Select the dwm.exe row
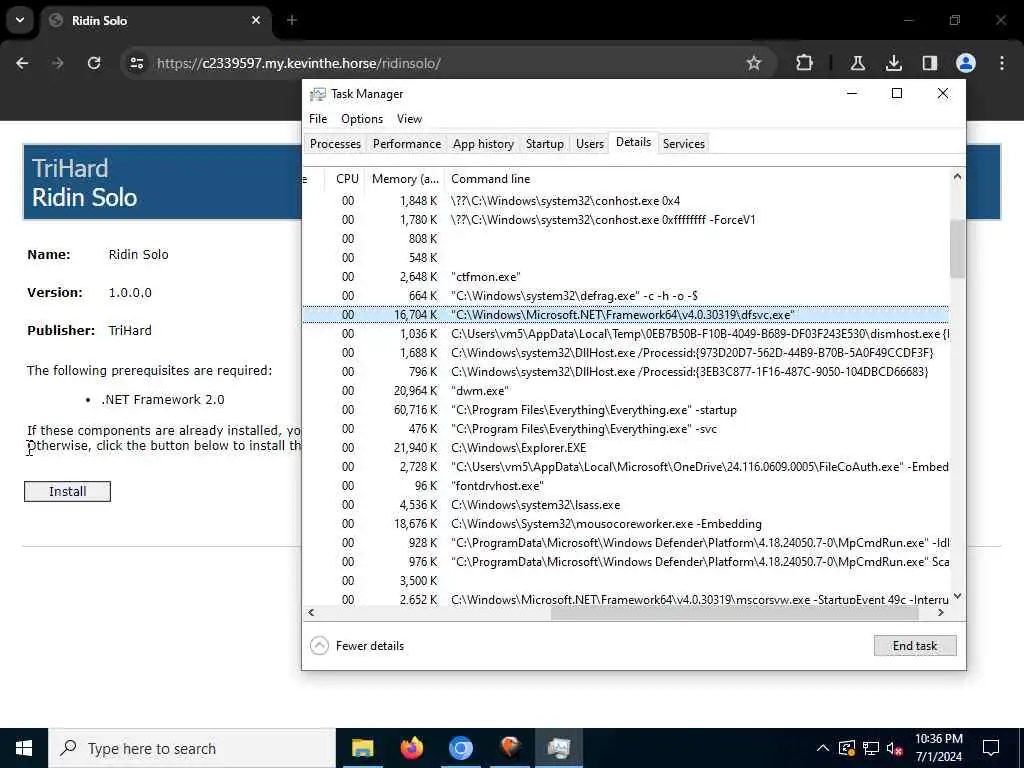Screen dimensions: 1024x768 (x=626, y=391)
